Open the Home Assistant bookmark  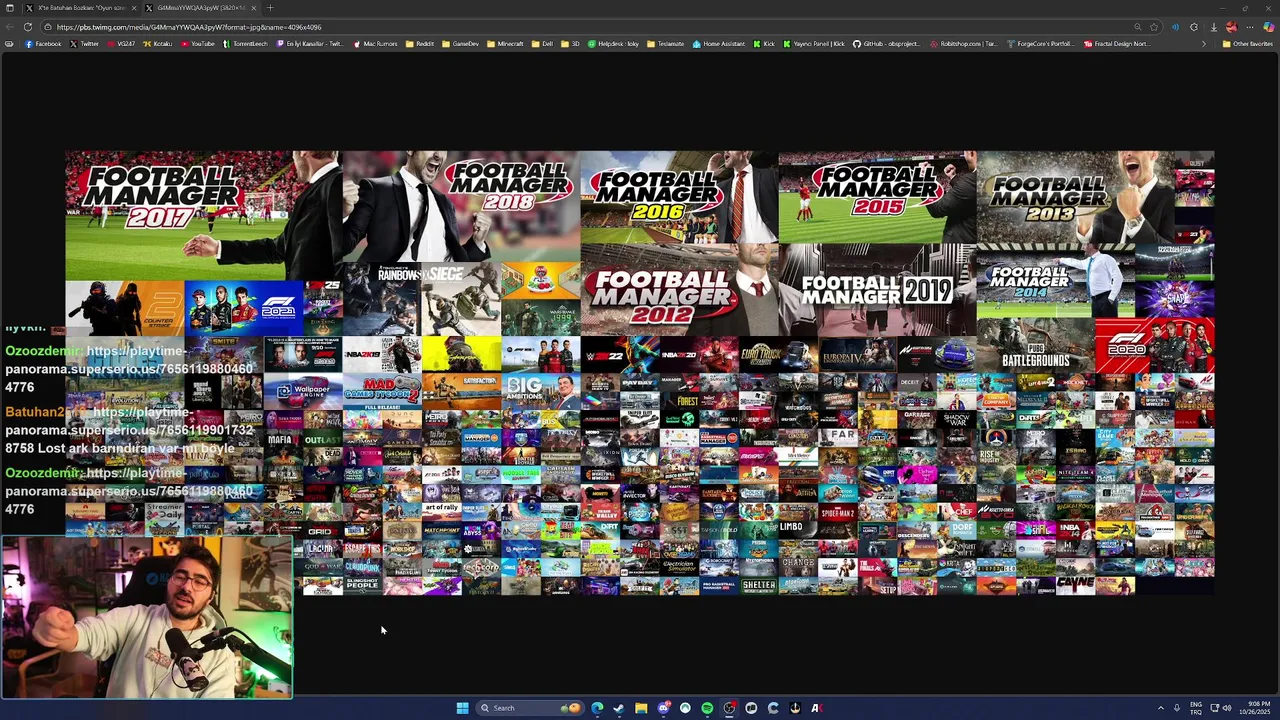pos(718,44)
